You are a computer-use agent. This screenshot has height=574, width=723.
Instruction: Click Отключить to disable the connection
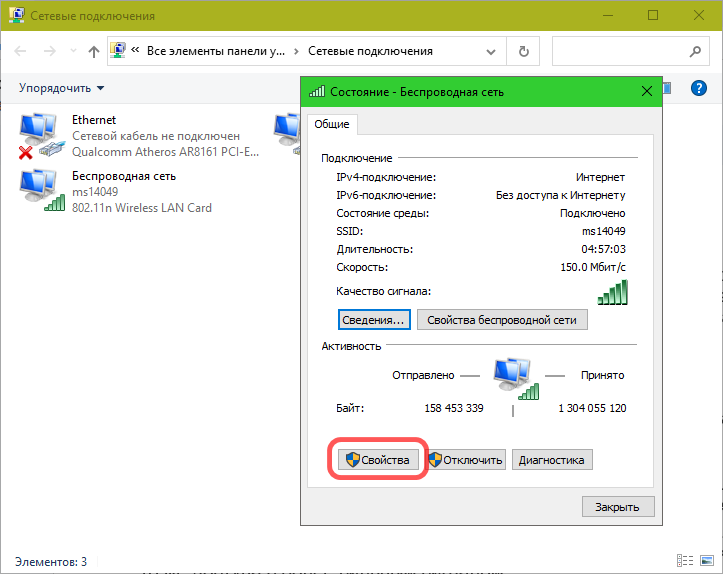pyautogui.click(x=467, y=460)
